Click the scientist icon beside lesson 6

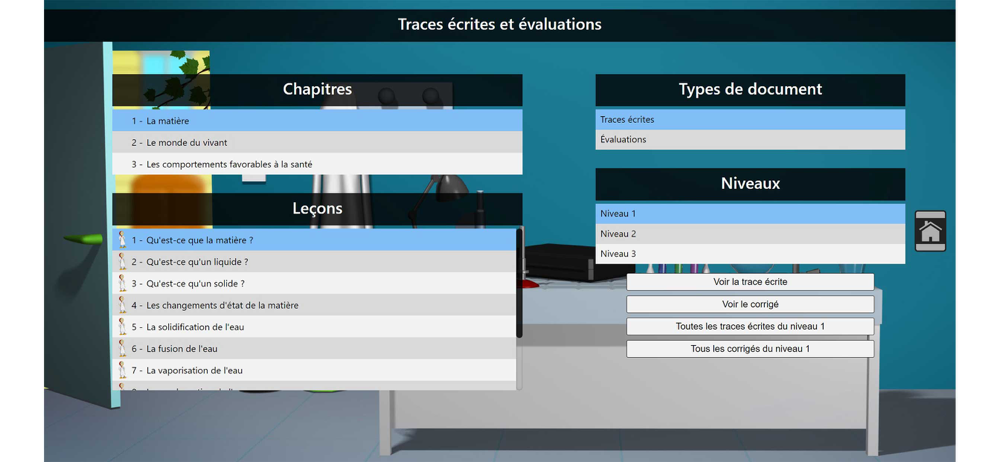click(122, 348)
